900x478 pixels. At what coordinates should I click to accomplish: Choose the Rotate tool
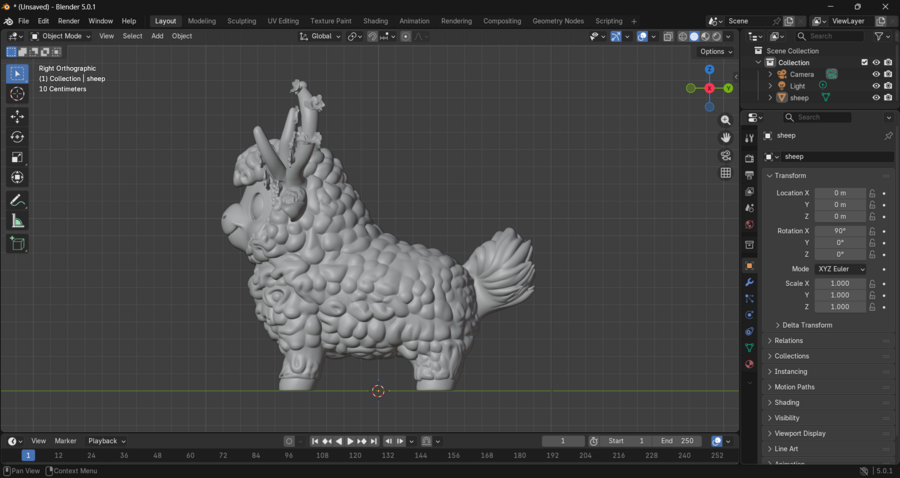point(17,137)
